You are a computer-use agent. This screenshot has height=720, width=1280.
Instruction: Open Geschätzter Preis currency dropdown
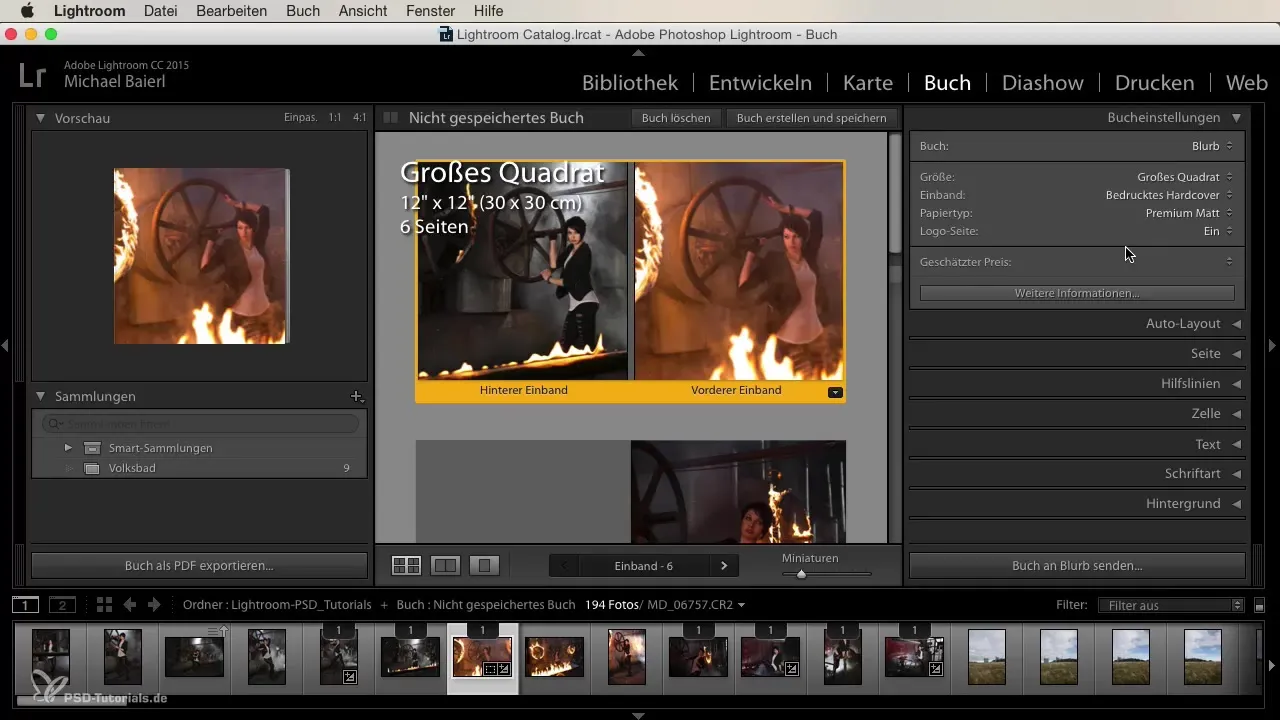click(1229, 262)
